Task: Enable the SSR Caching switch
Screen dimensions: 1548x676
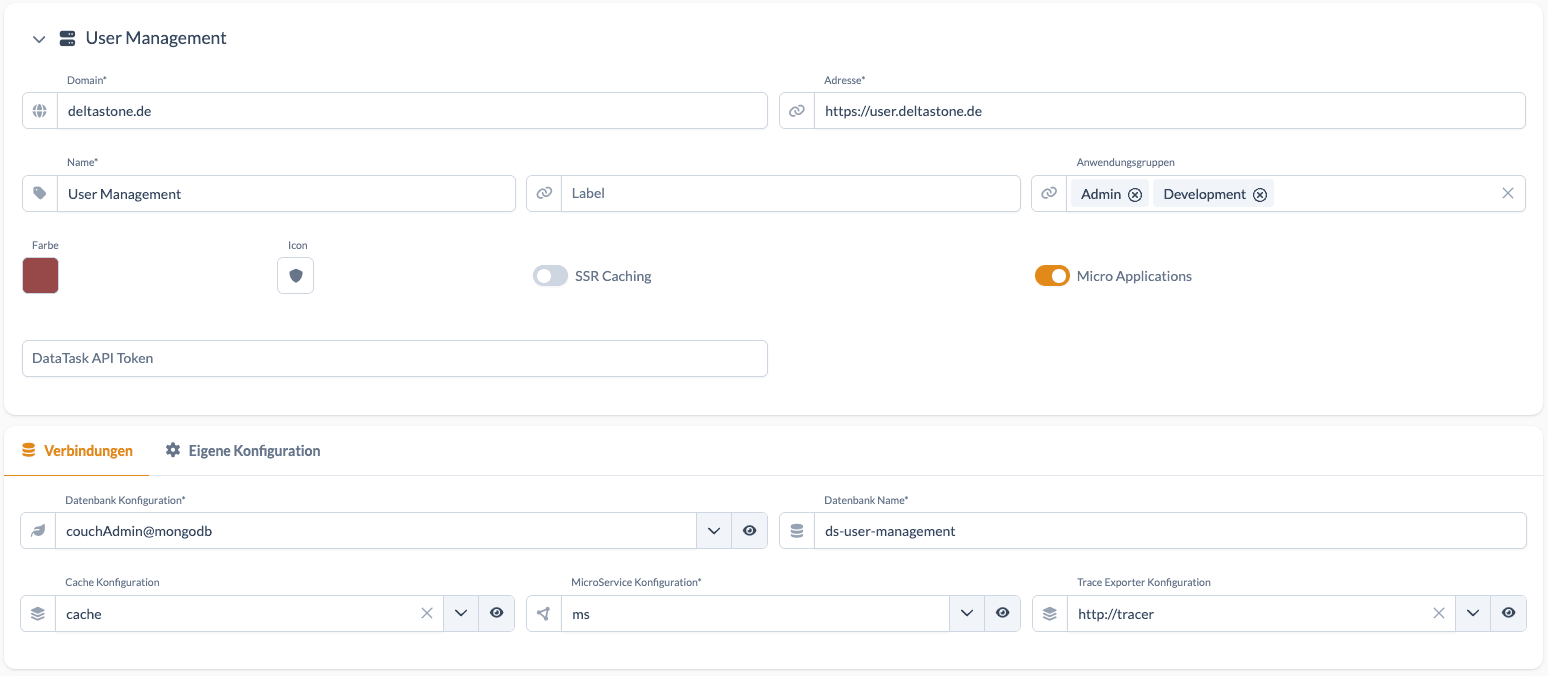Action: (x=550, y=276)
